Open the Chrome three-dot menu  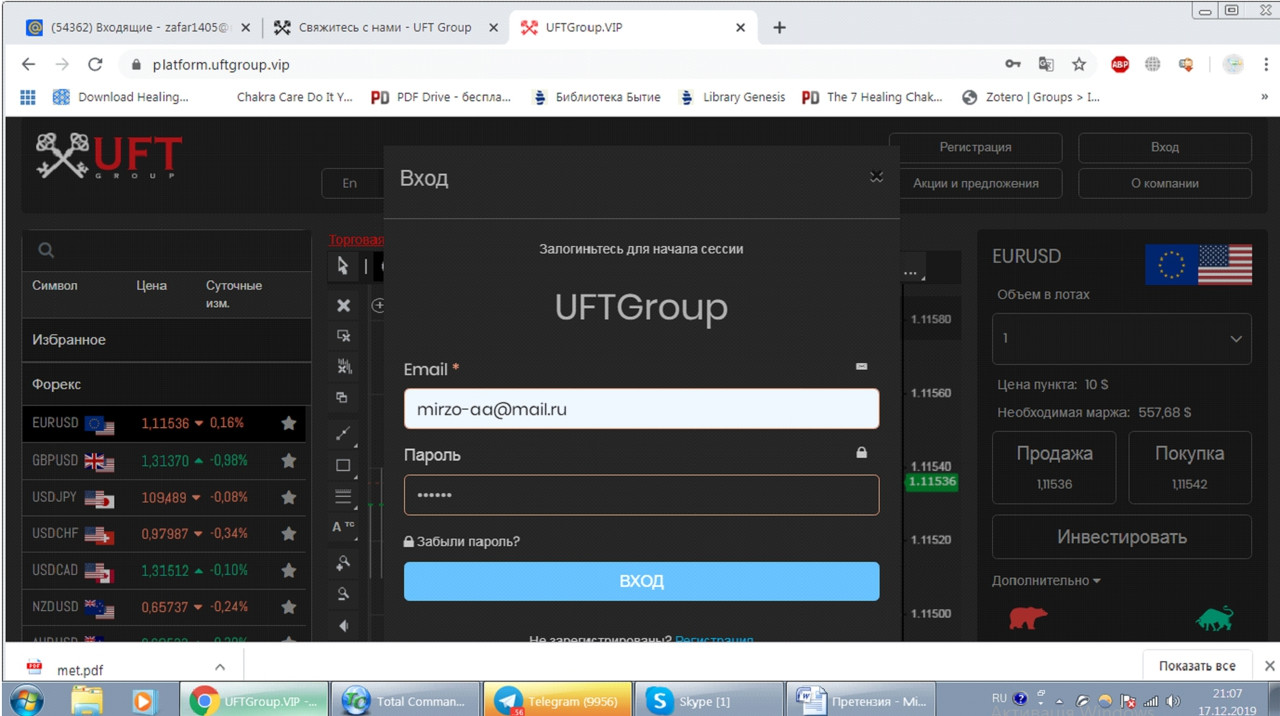(x=1265, y=64)
